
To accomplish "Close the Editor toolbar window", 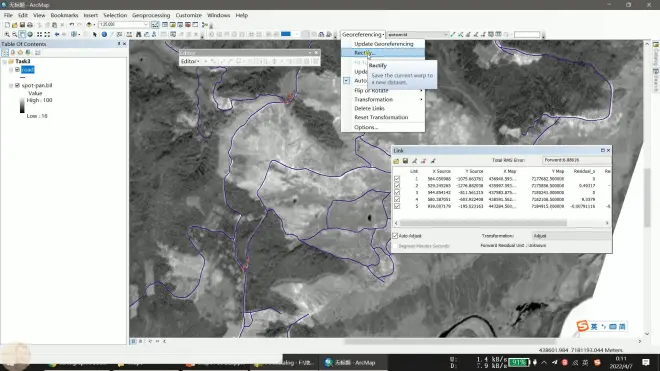I will tap(316, 53).
